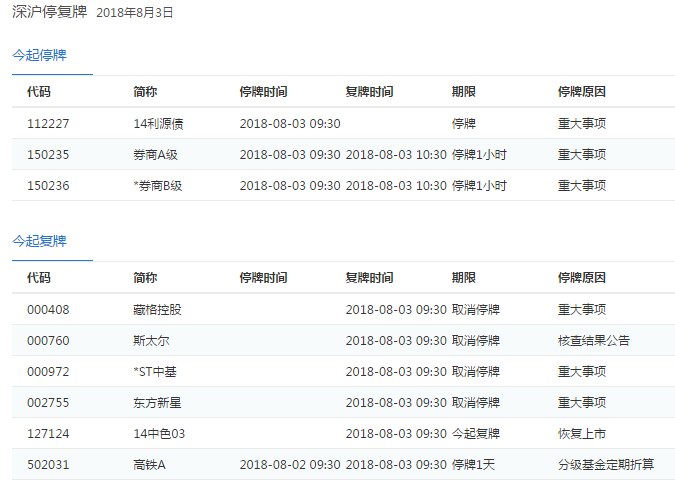Open the 券商A级 fund name
Viewport: 675px width, 486px height.
(x=155, y=155)
